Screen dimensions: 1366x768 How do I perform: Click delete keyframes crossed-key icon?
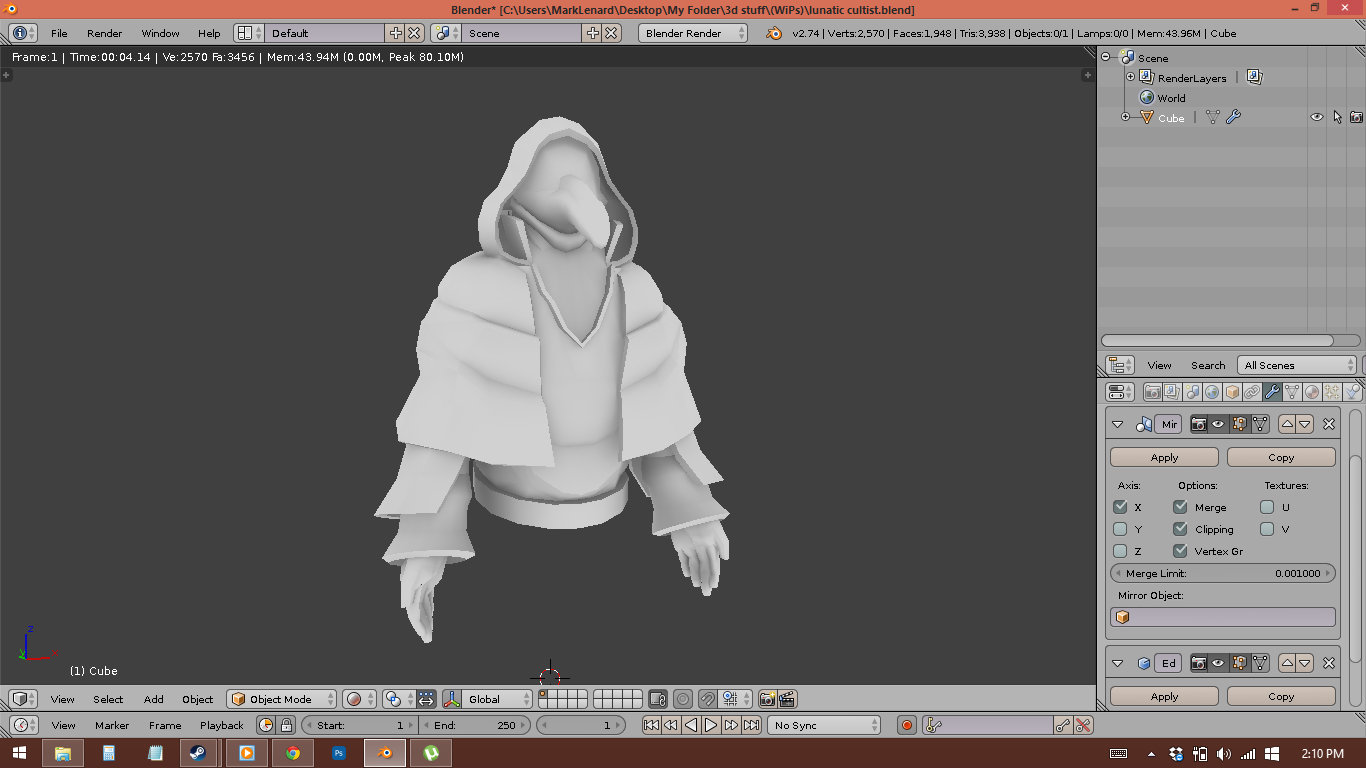pos(1083,725)
